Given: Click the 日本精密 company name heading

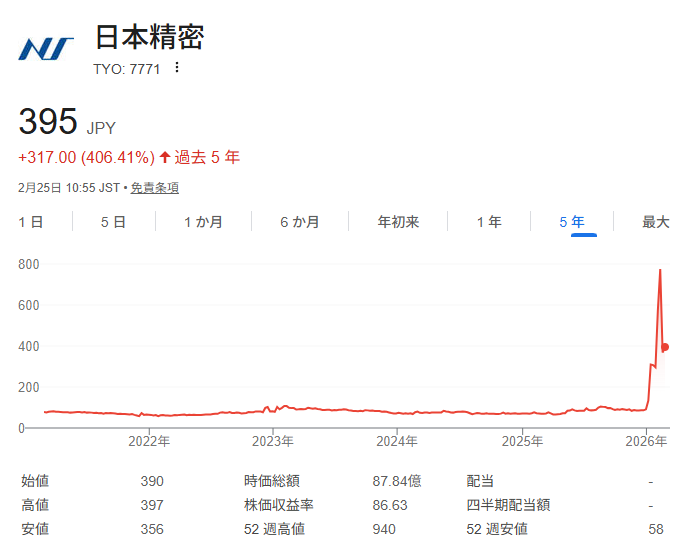Looking at the screenshot, I should click(x=149, y=38).
